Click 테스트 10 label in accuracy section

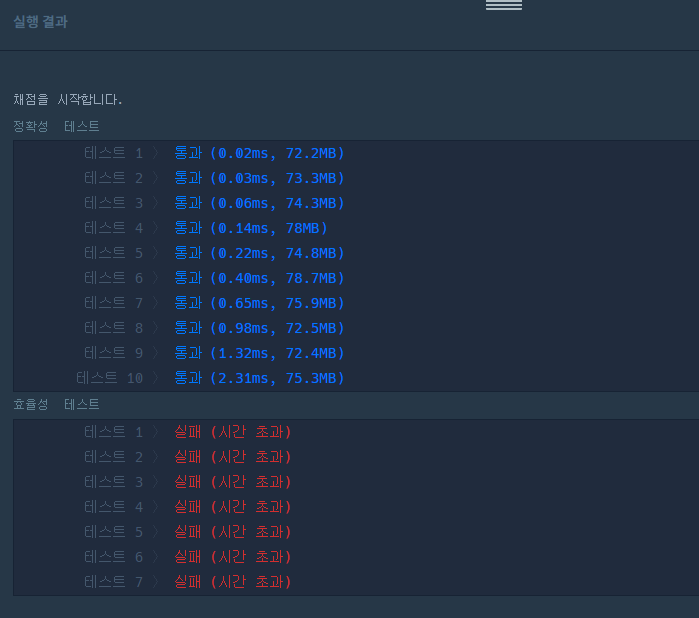[109, 378]
